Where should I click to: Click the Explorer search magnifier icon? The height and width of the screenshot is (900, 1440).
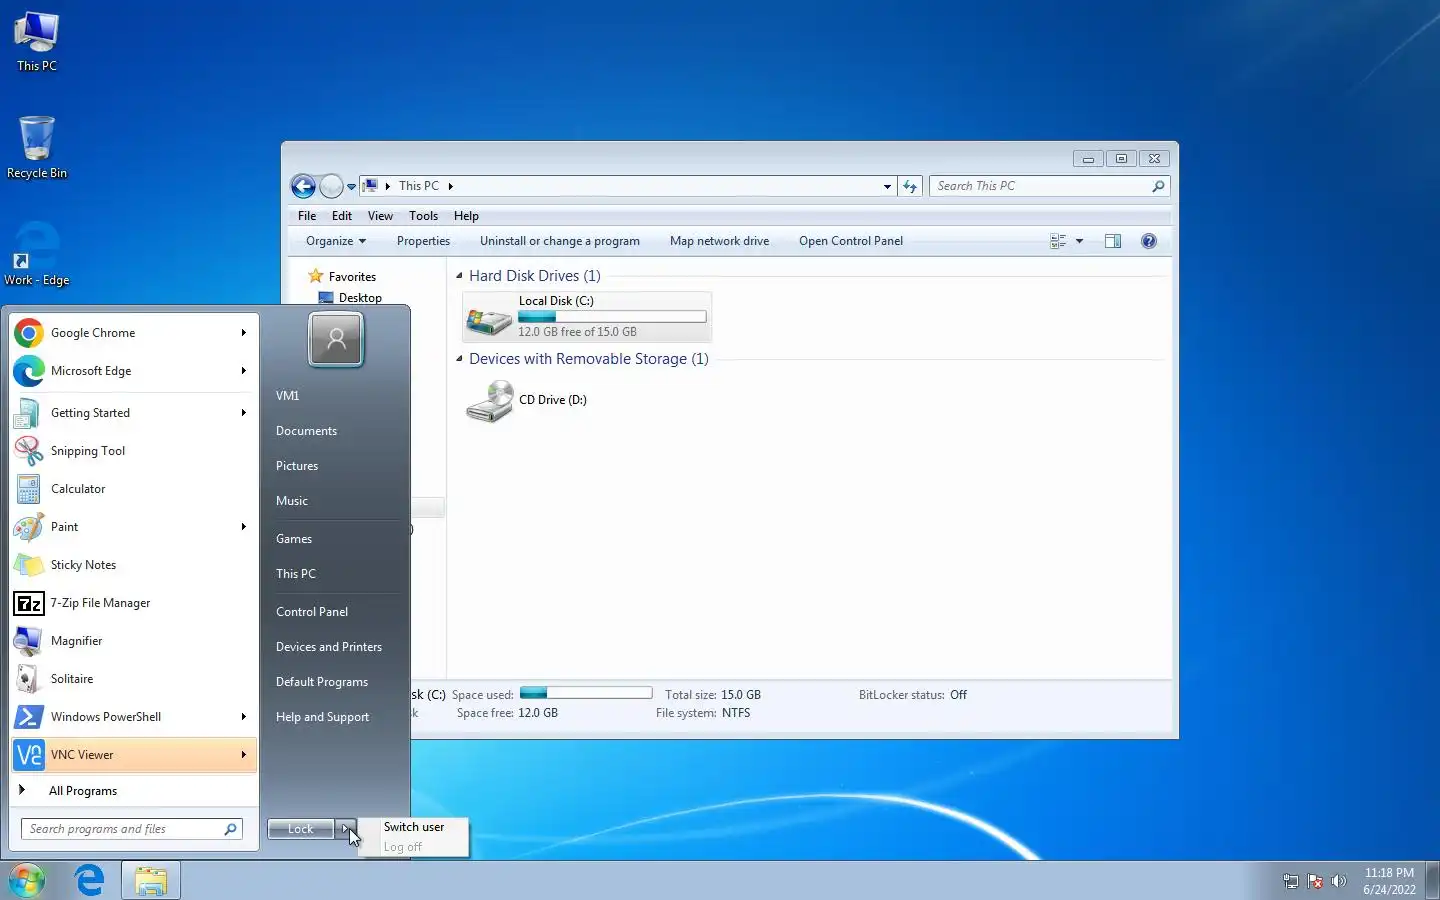pyautogui.click(x=1158, y=186)
